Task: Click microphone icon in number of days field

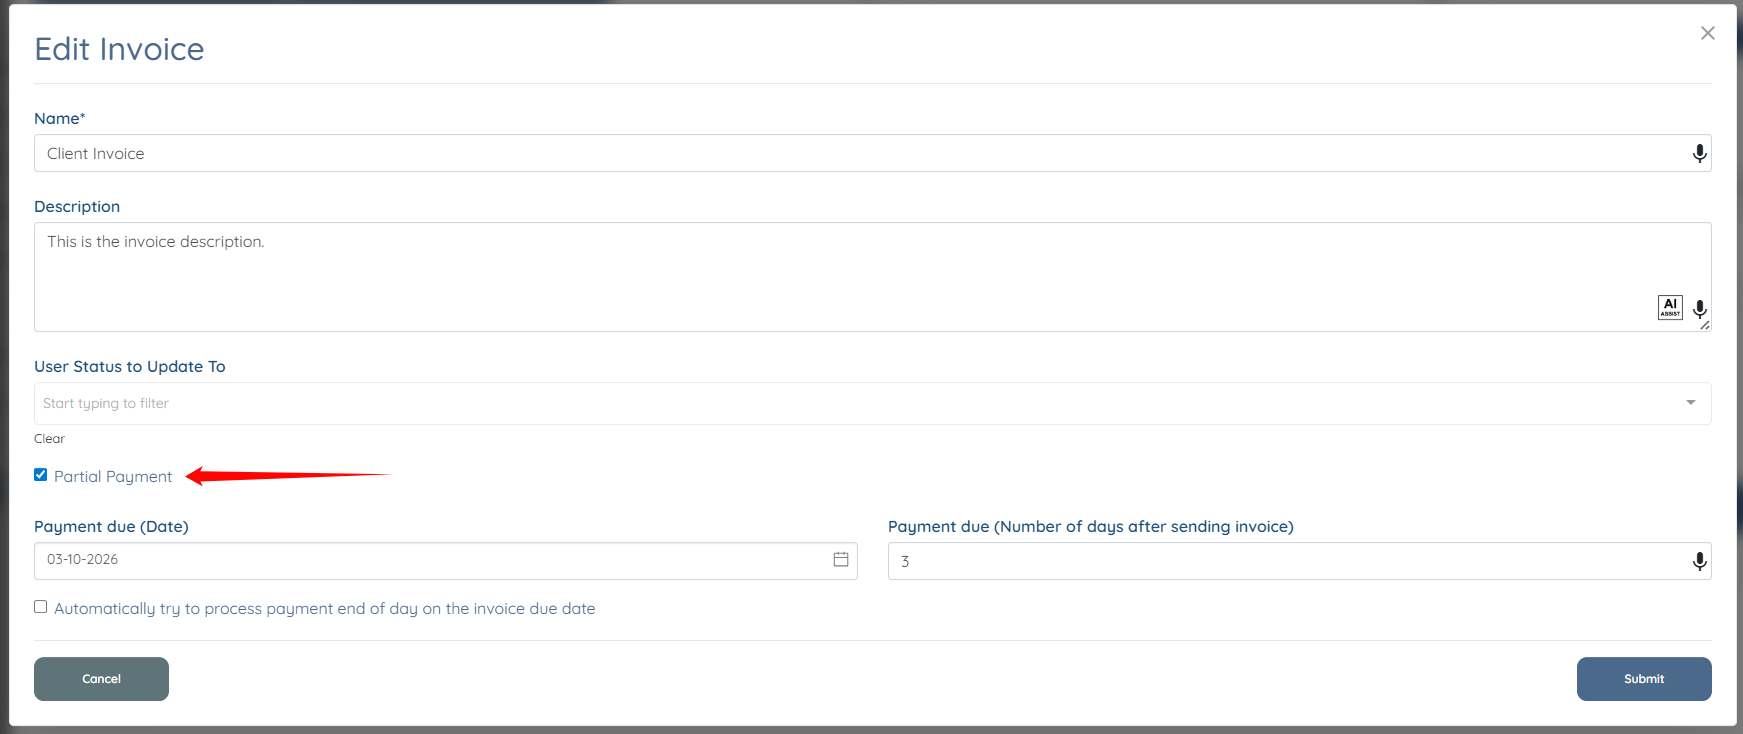Action: (1699, 561)
